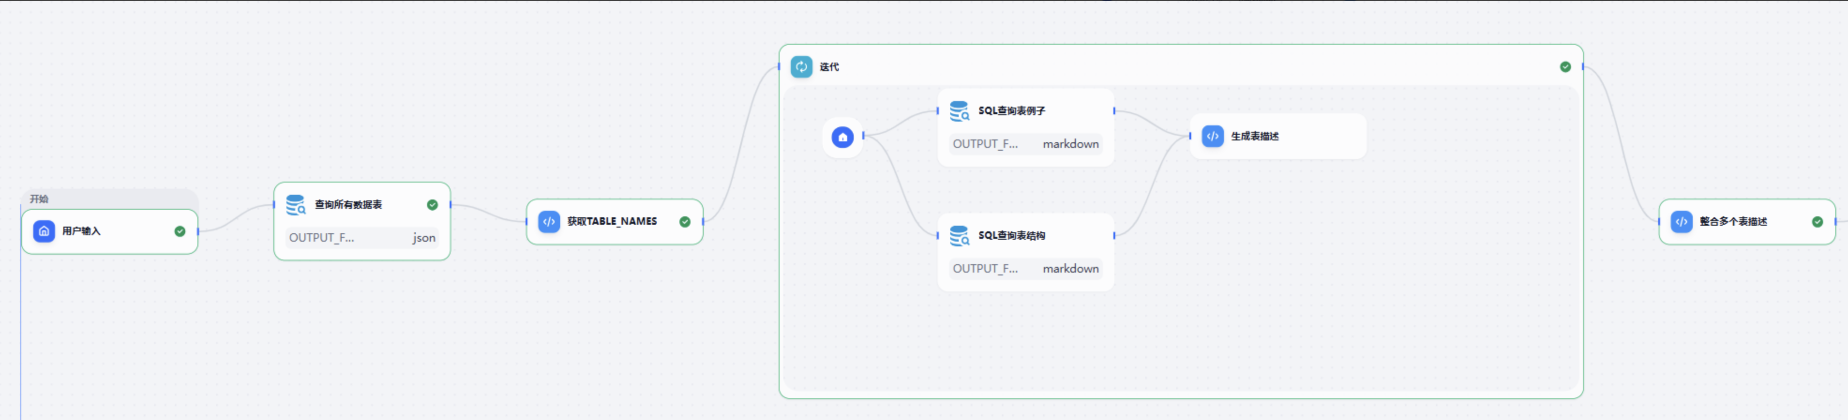1848x420 pixels.
Task: Click green check on 整合多个表描述 node
Action: pos(1818,222)
